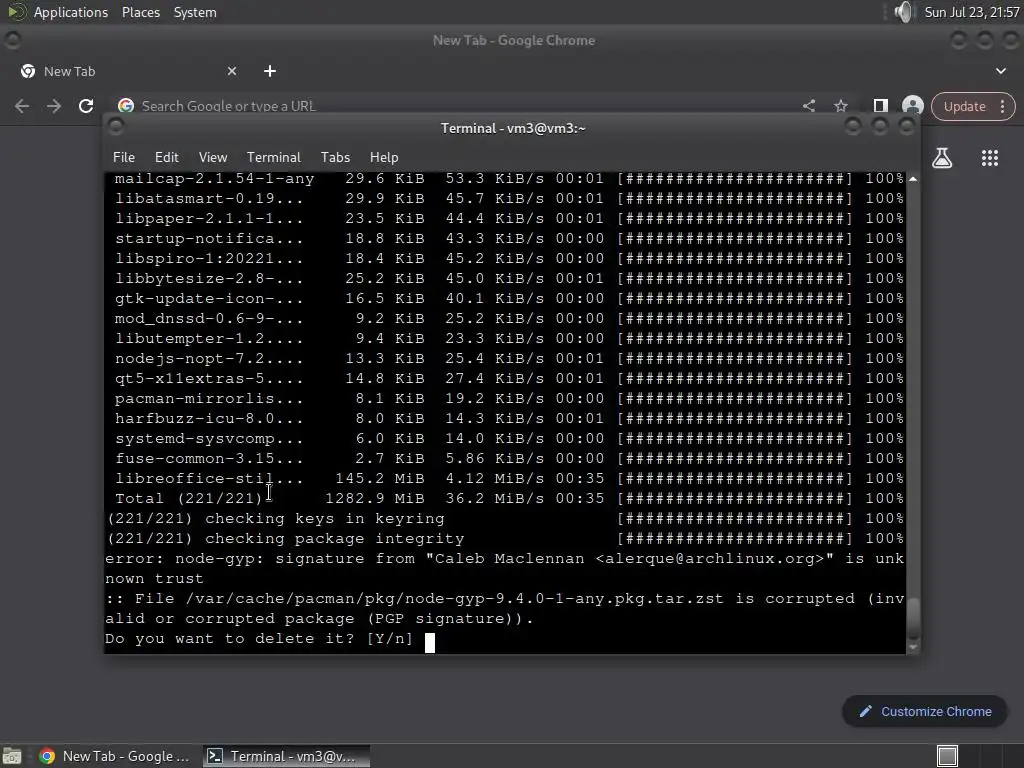
Task: Click the Chrome favicon on New Tab
Action: [28, 71]
